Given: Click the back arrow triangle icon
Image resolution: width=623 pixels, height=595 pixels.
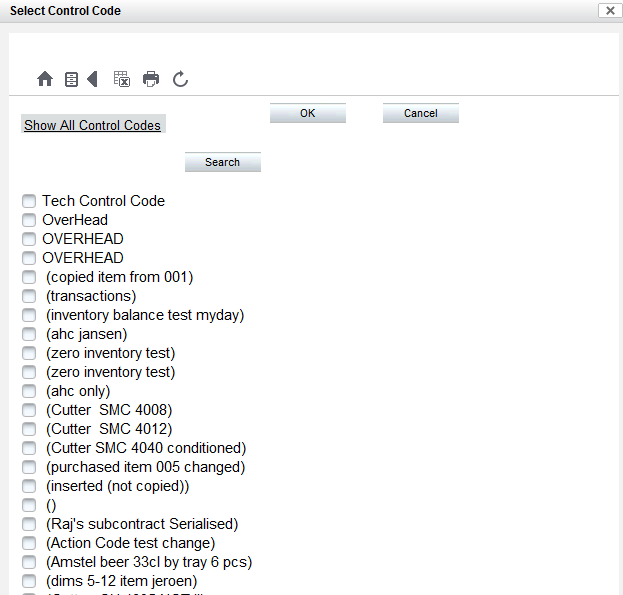Looking at the screenshot, I should (x=92, y=79).
